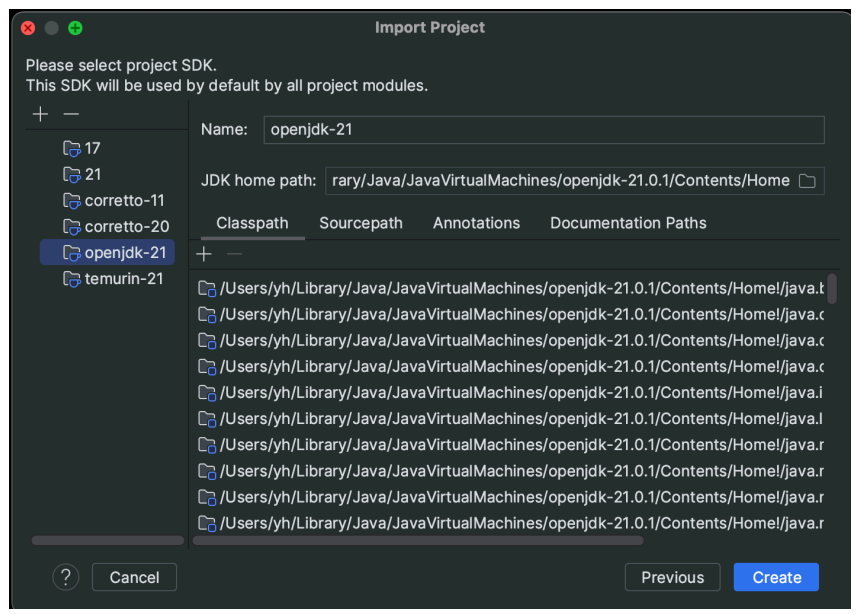The image size is (856, 614).
Task: Click the classpath list horizontal scrollbar
Action: (418, 540)
